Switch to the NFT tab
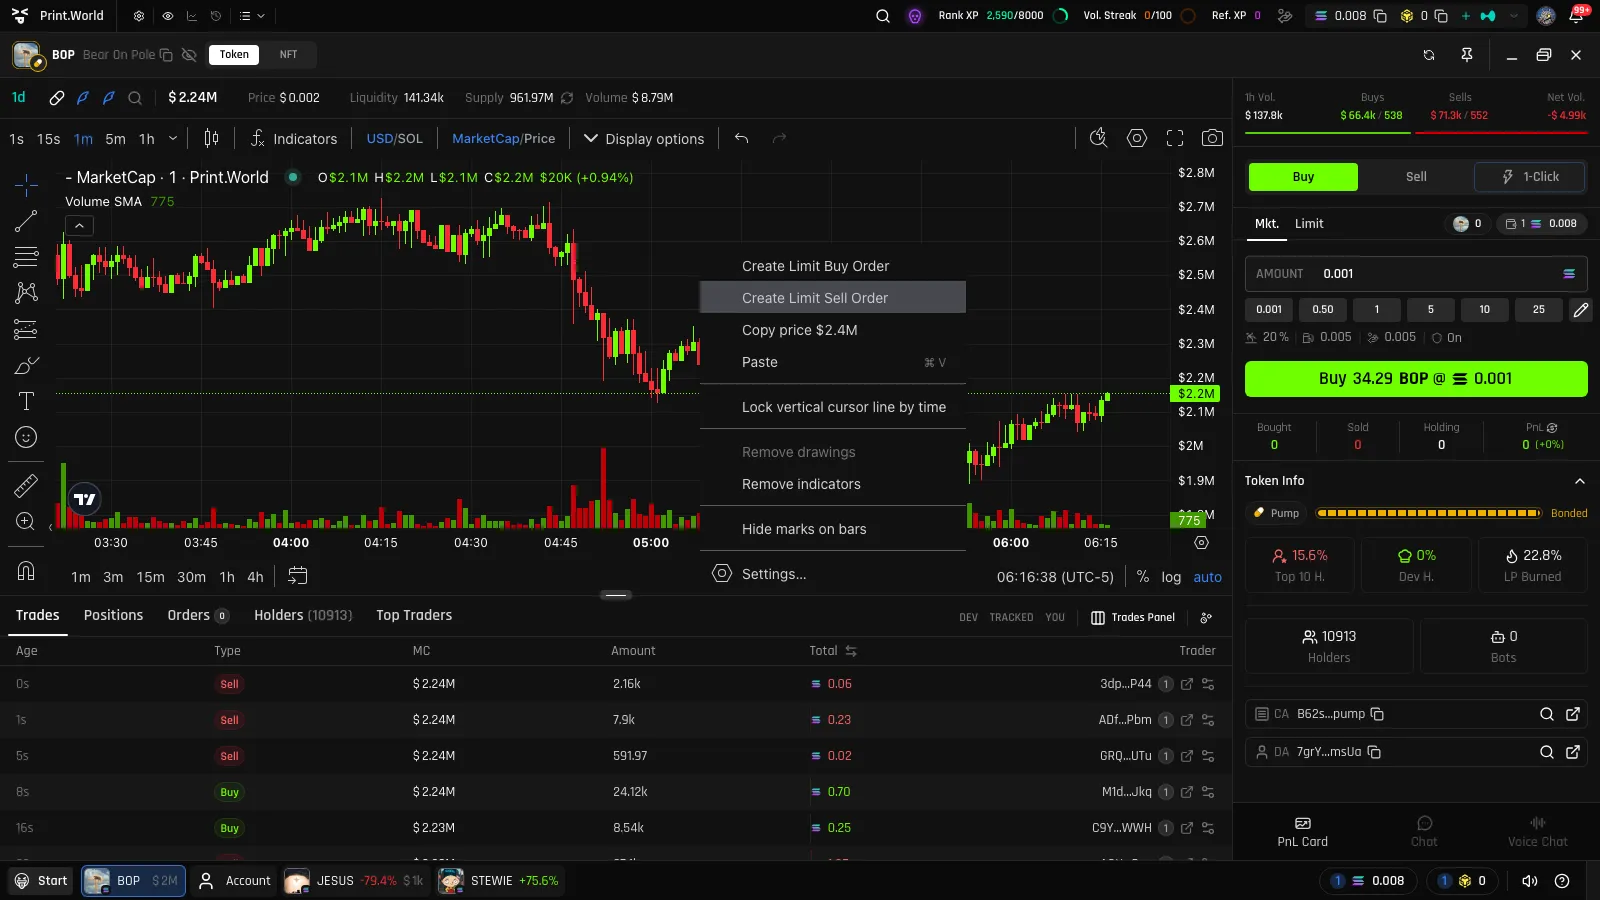 [x=288, y=55]
